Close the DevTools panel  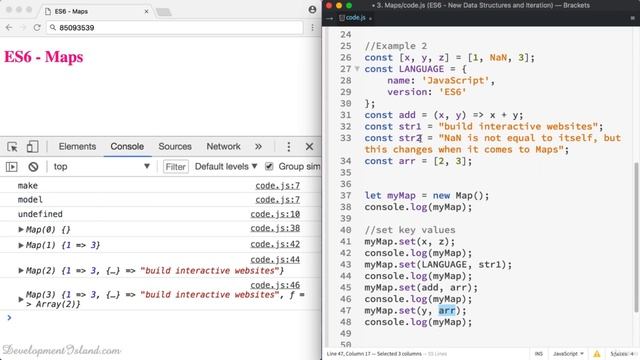tap(309, 147)
